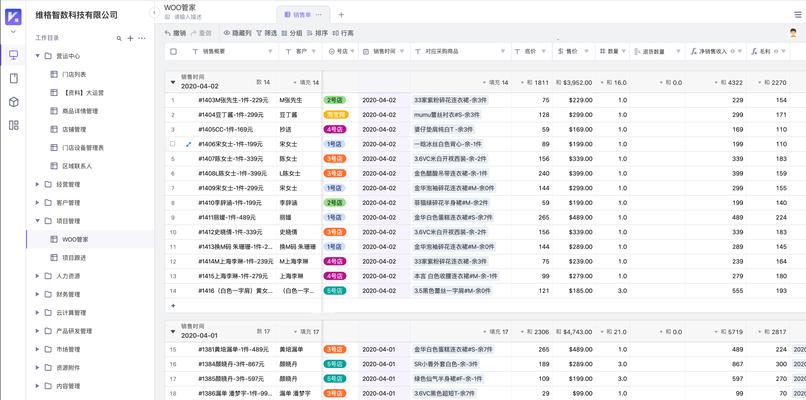Click the 5号店 tag on row 14
This screenshot has width=806, height=400.
335,291
